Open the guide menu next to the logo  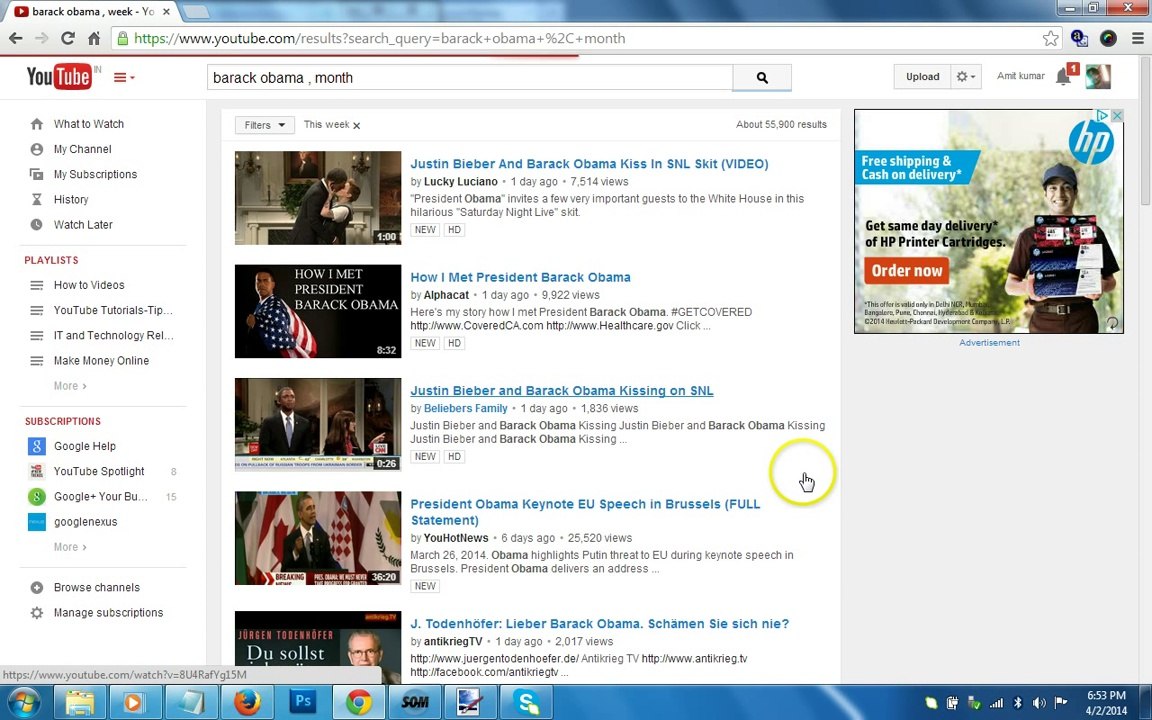tap(123, 77)
